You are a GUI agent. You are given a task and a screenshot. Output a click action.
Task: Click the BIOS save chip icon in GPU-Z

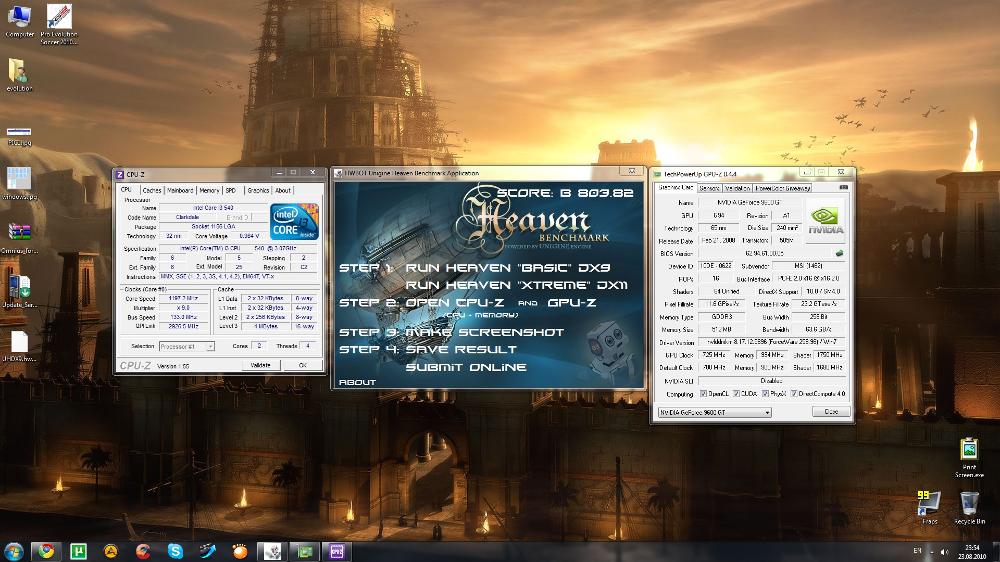click(x=839, y=253)
